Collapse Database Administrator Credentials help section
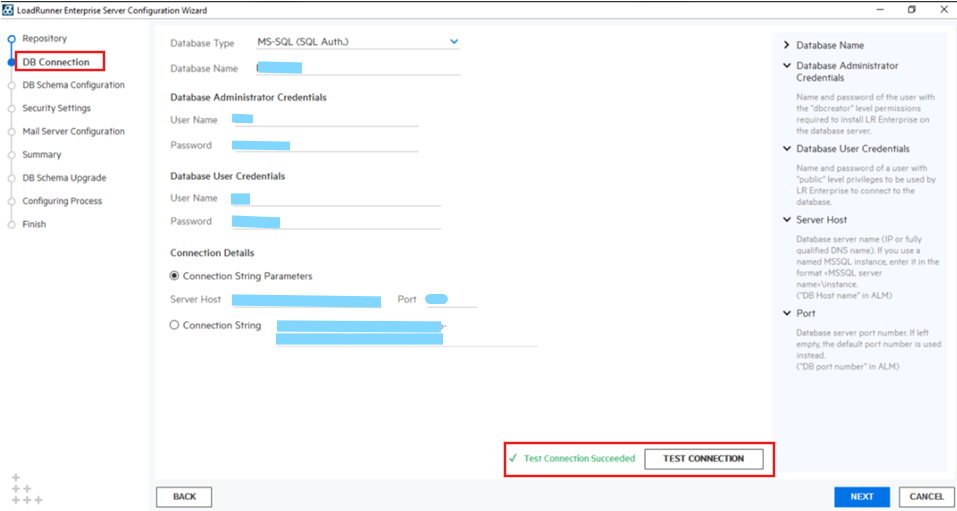Screen dimensions: 957x511 787,66
